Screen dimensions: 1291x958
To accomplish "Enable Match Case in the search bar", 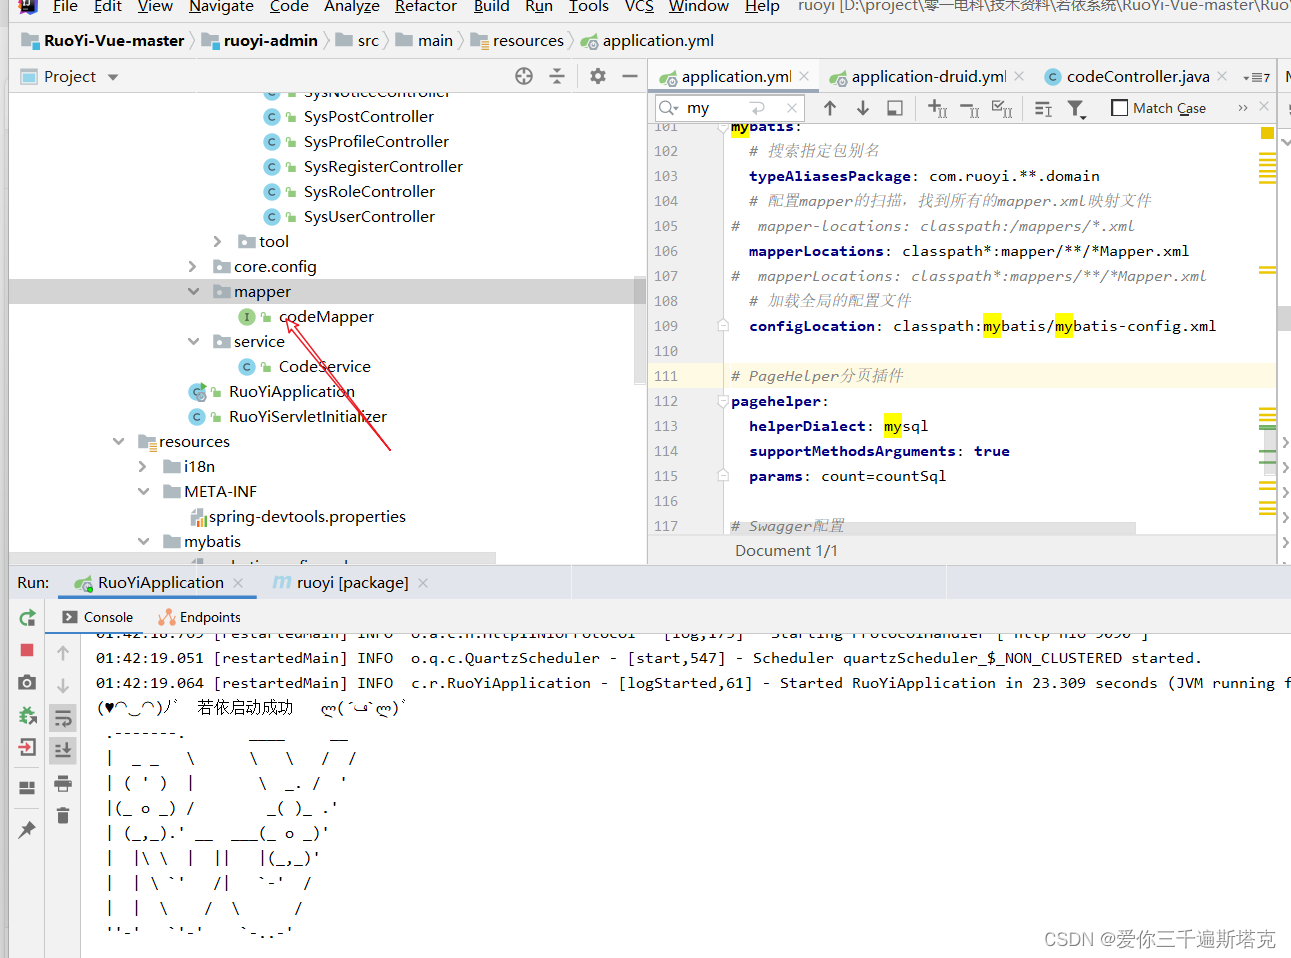I will 1119,108.
